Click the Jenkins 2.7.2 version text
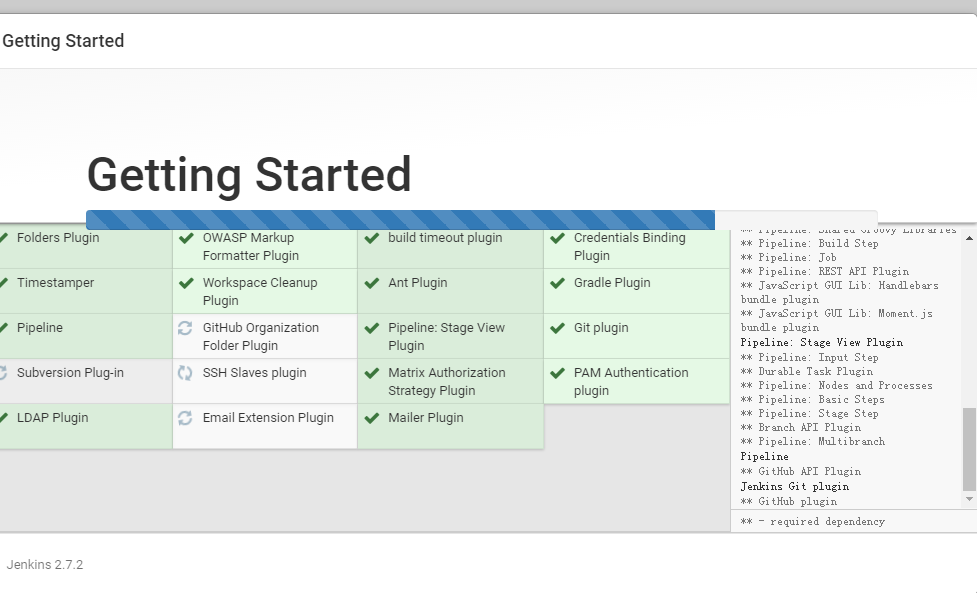 pyautogui.click(x=45, y=564)
